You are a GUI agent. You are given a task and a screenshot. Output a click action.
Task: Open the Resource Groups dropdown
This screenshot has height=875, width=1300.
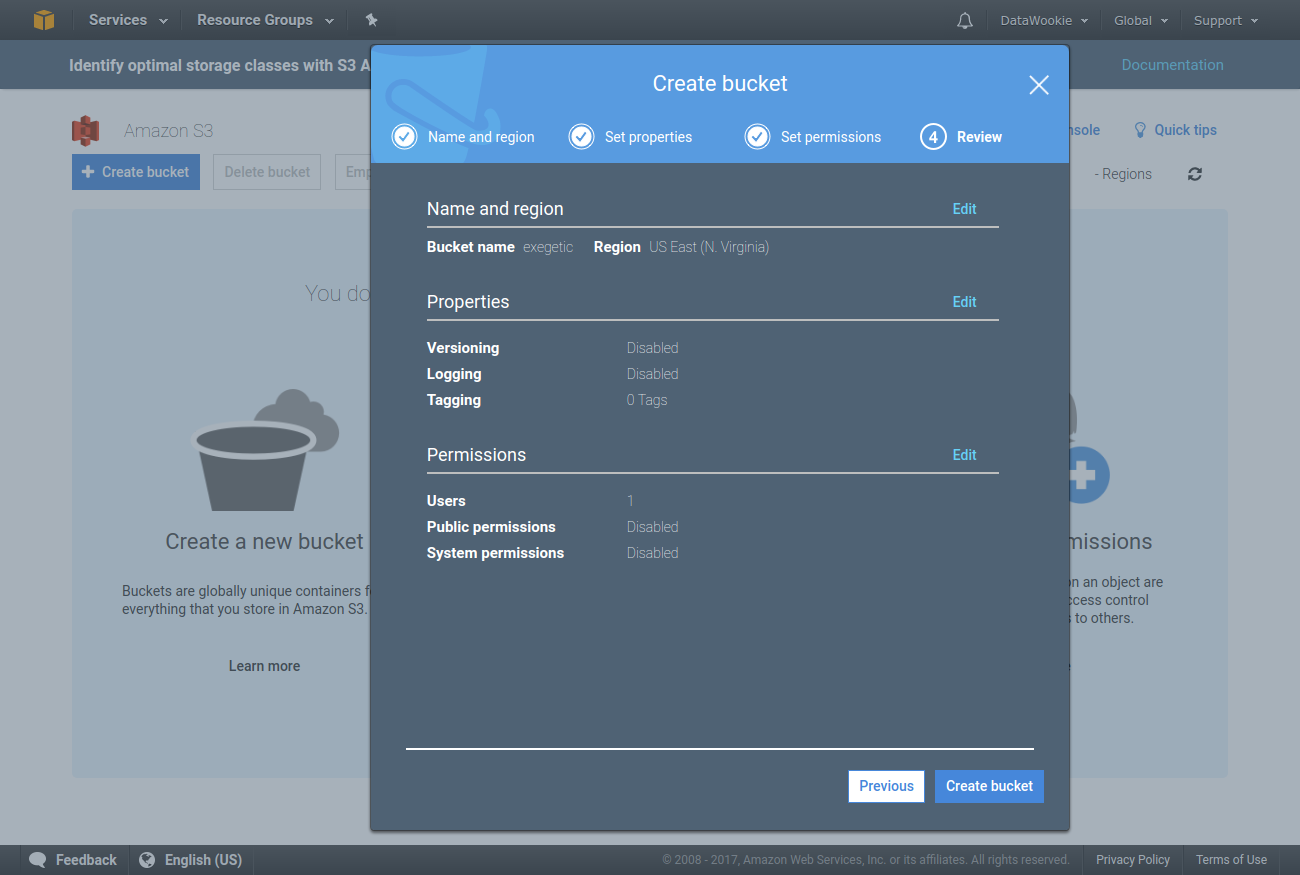(x=265, y=20)
